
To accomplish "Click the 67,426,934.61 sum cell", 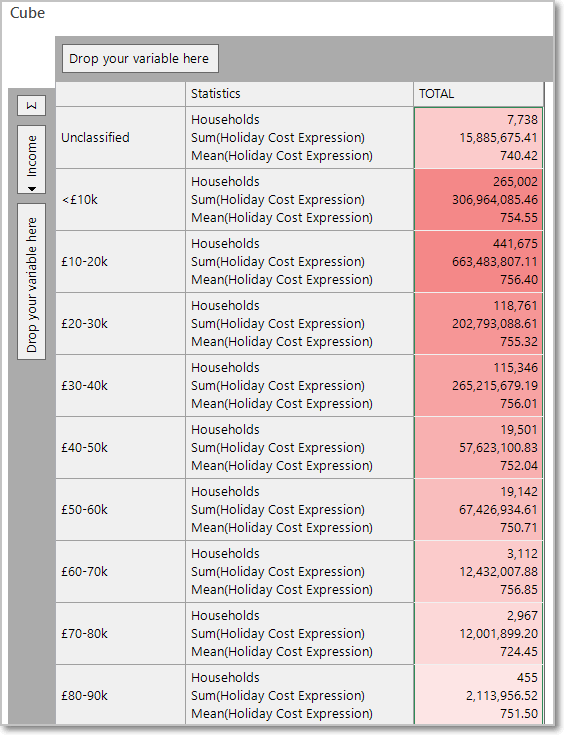I will tap(498, 510).
